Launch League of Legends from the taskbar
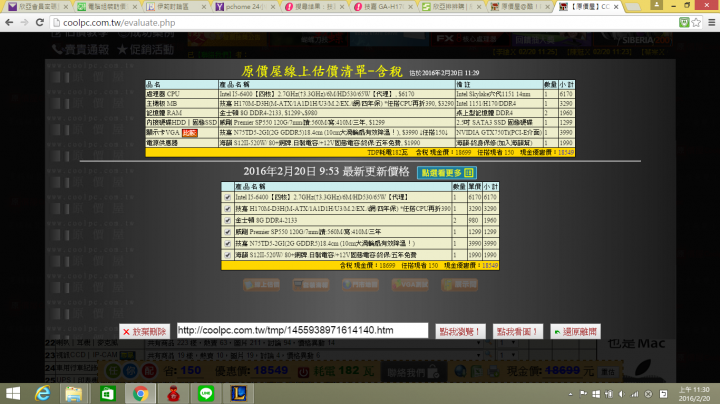 (x=239, y=393)
